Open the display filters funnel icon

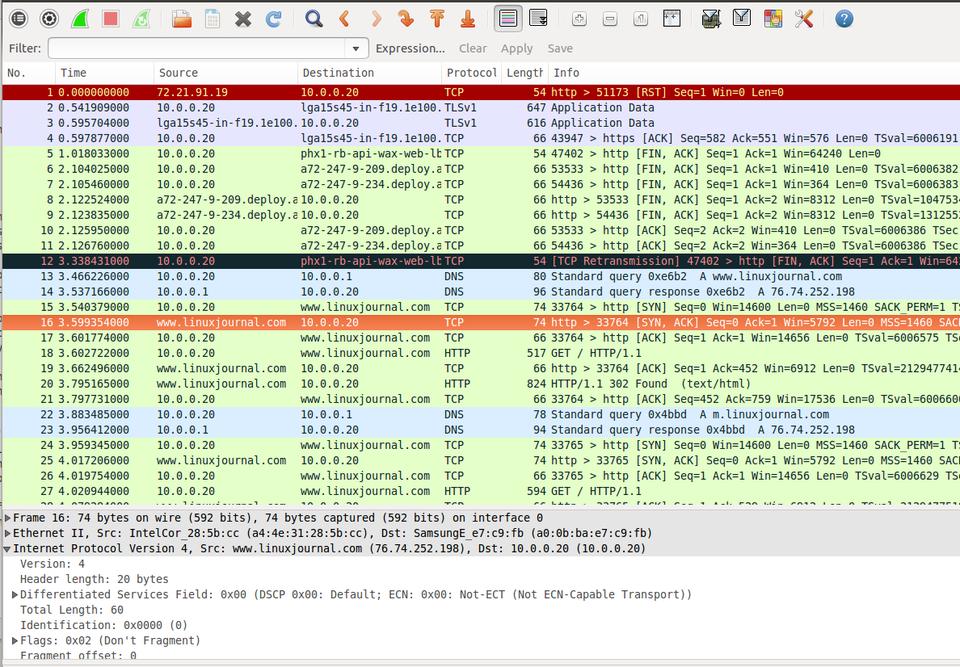coord(741,18)
